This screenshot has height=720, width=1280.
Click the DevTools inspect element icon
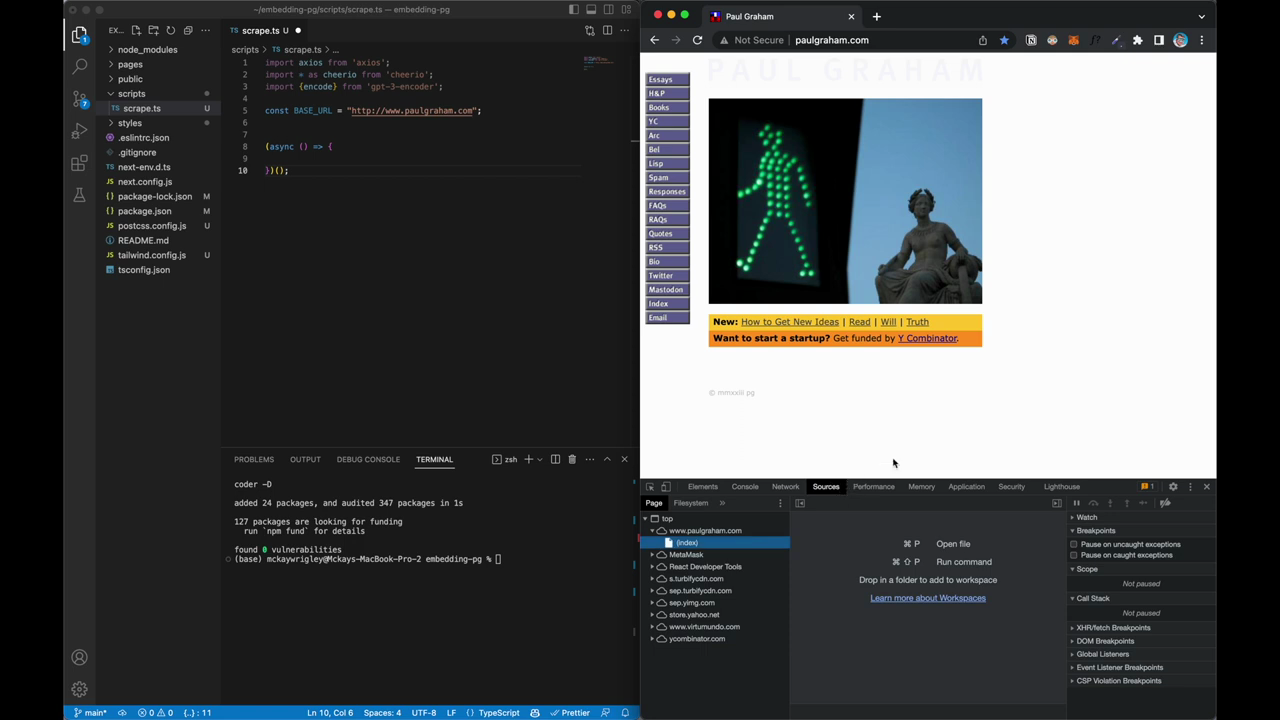(x=650, y=487)
